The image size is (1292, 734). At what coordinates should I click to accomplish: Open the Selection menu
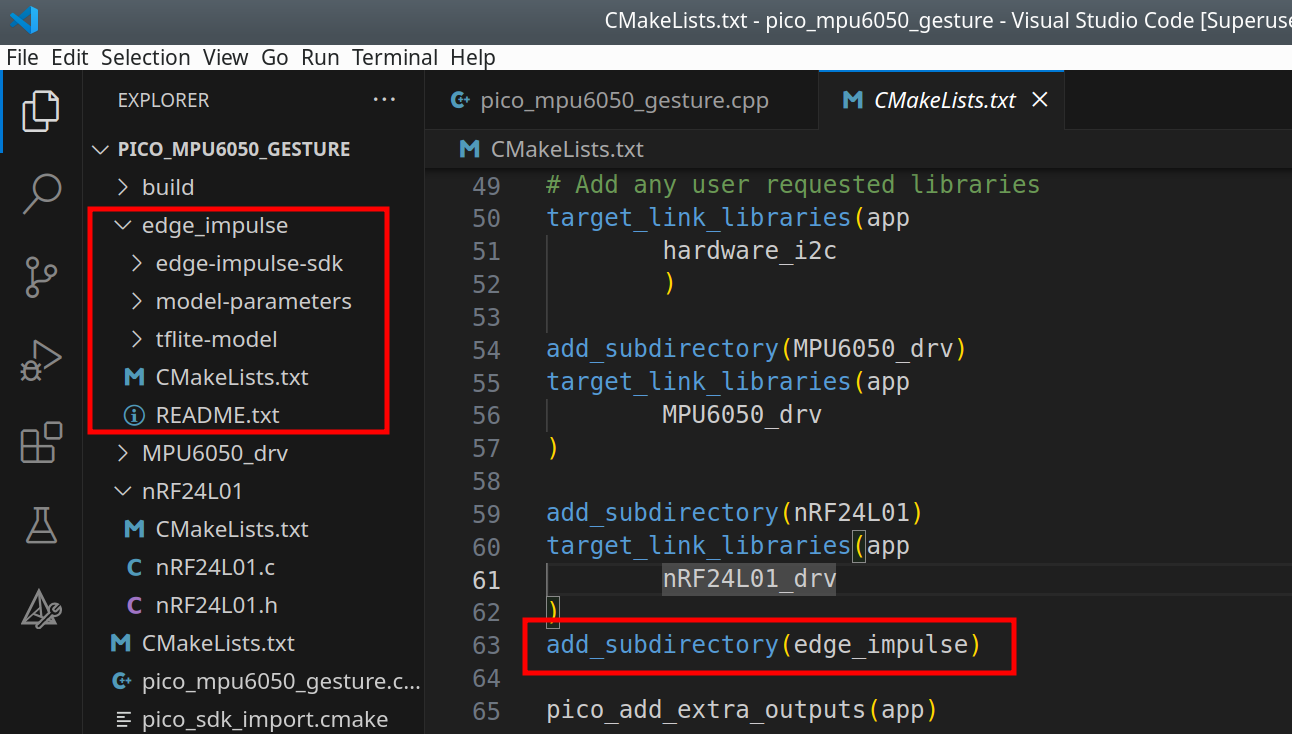pyautogui.click(x=146, y=57)
